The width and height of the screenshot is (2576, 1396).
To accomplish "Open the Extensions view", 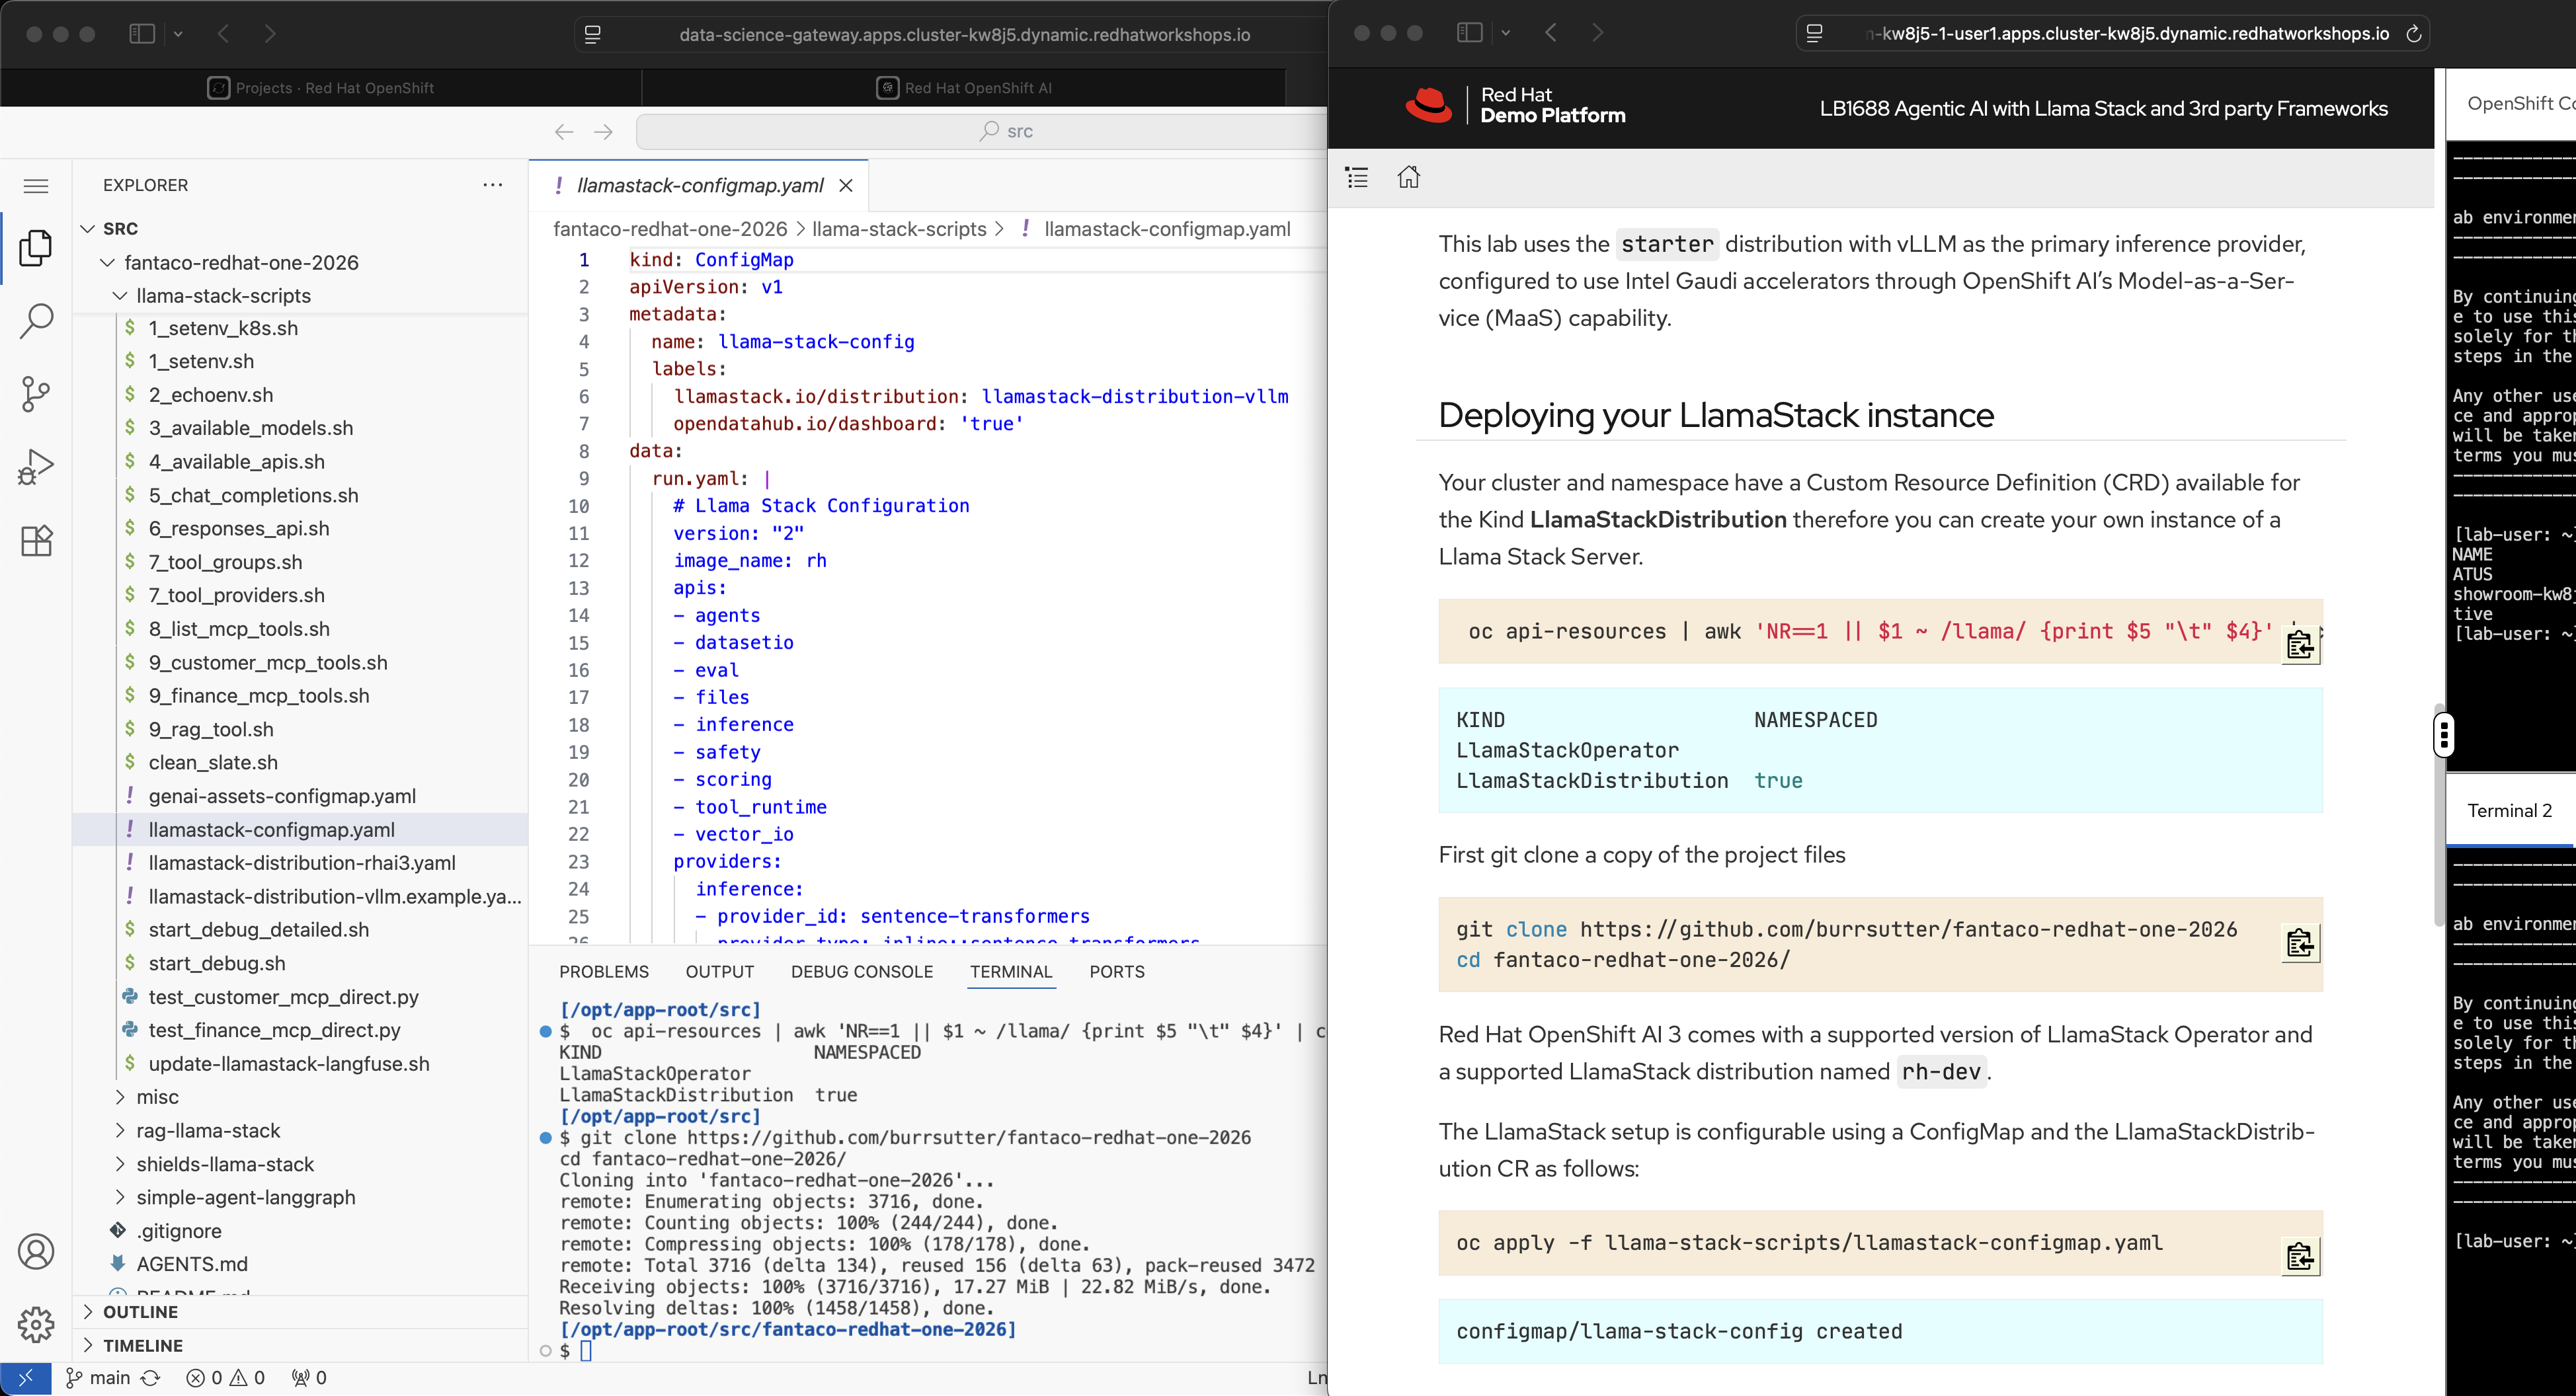I will click(36, 541).
